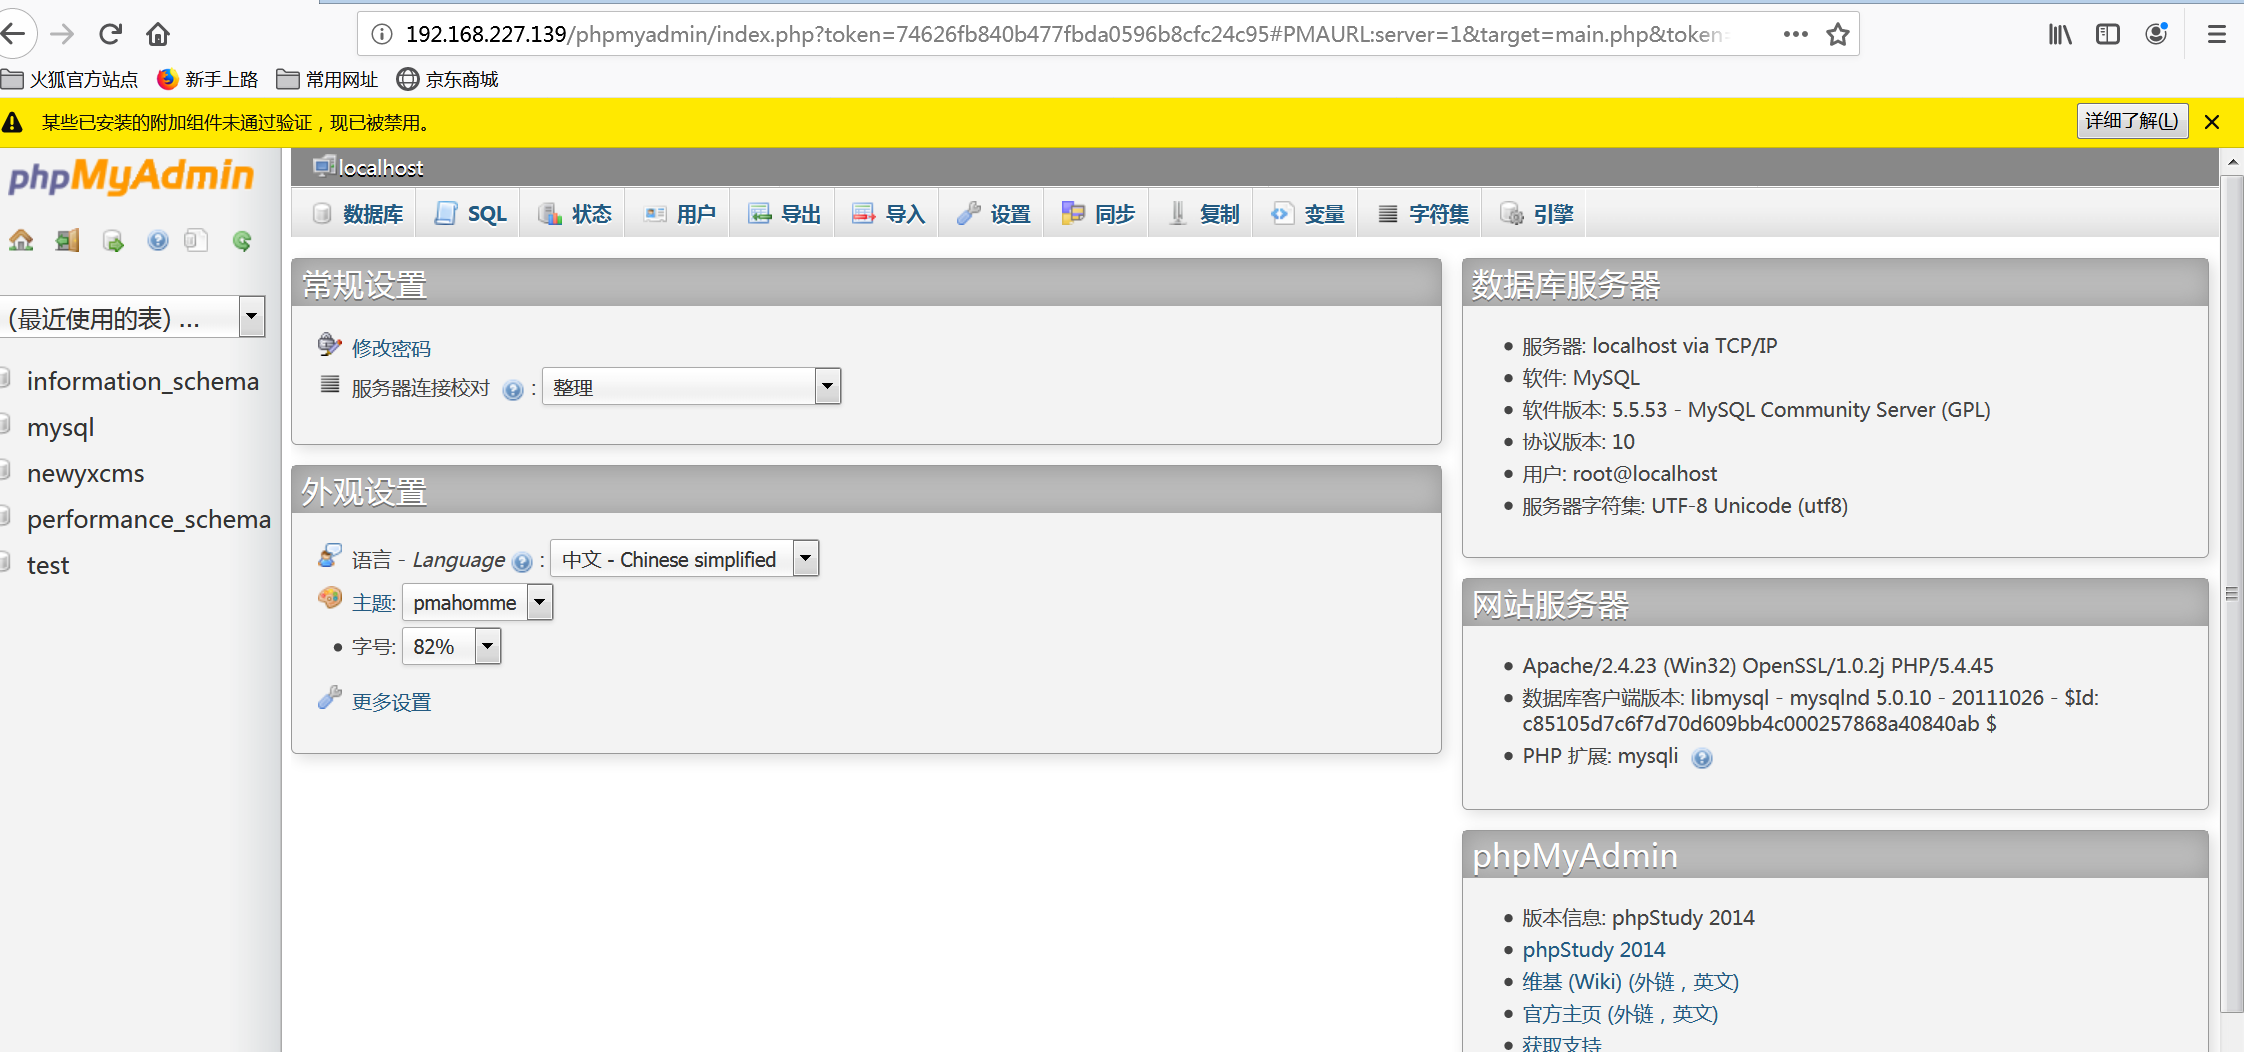Dismiss the yellow add-on warning bar
This screenshot has height=1052, width=2244.
point(2212,122)
